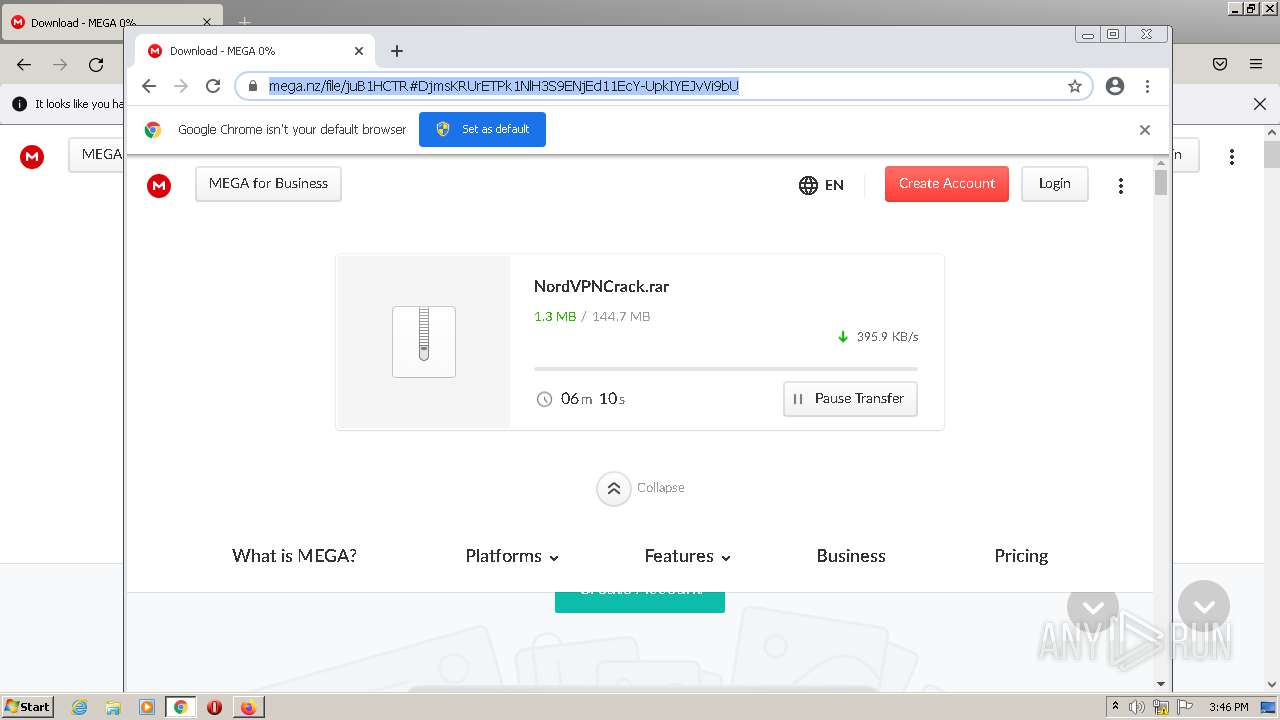Click Create Account button
The height and width of the screenshot is (720, 1280).
coord(946,184)
